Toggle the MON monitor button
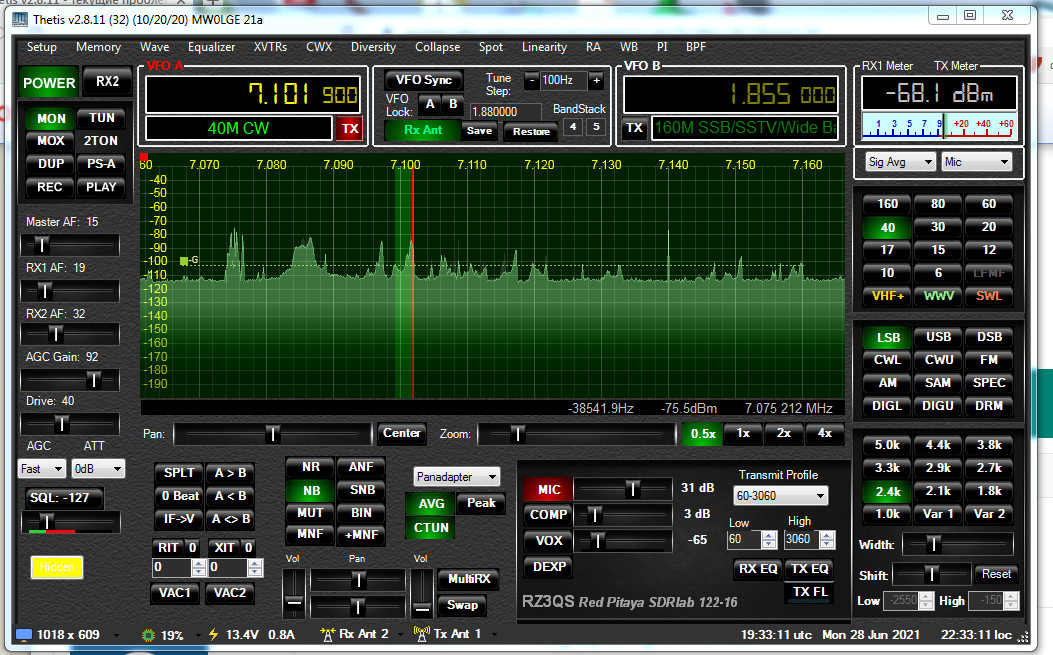 (x=51, y=119)
